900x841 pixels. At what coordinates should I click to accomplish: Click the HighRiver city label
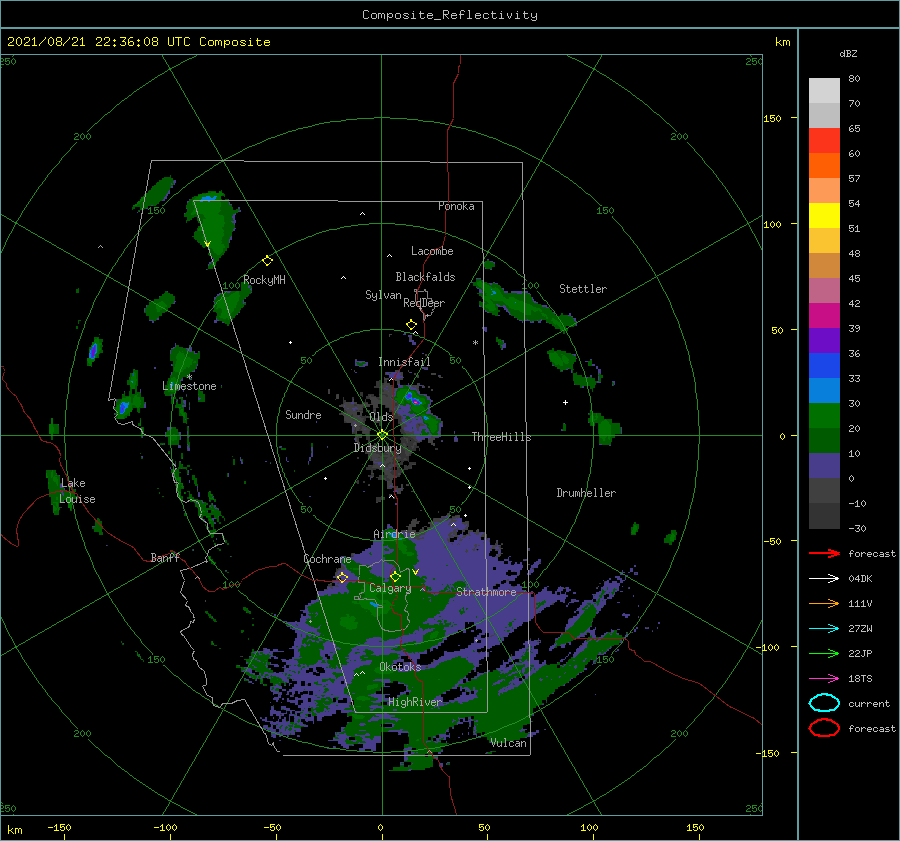(415, 702)
